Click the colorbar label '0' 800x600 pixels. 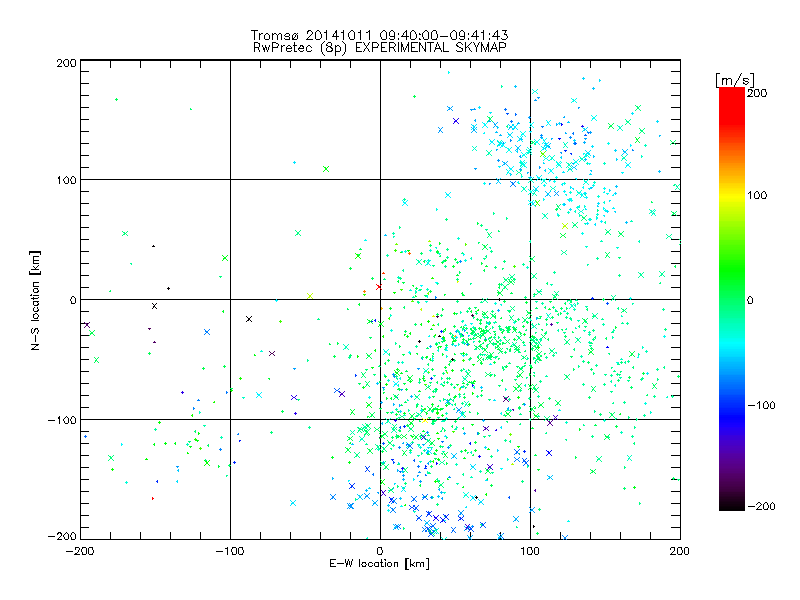click(750, 300)
